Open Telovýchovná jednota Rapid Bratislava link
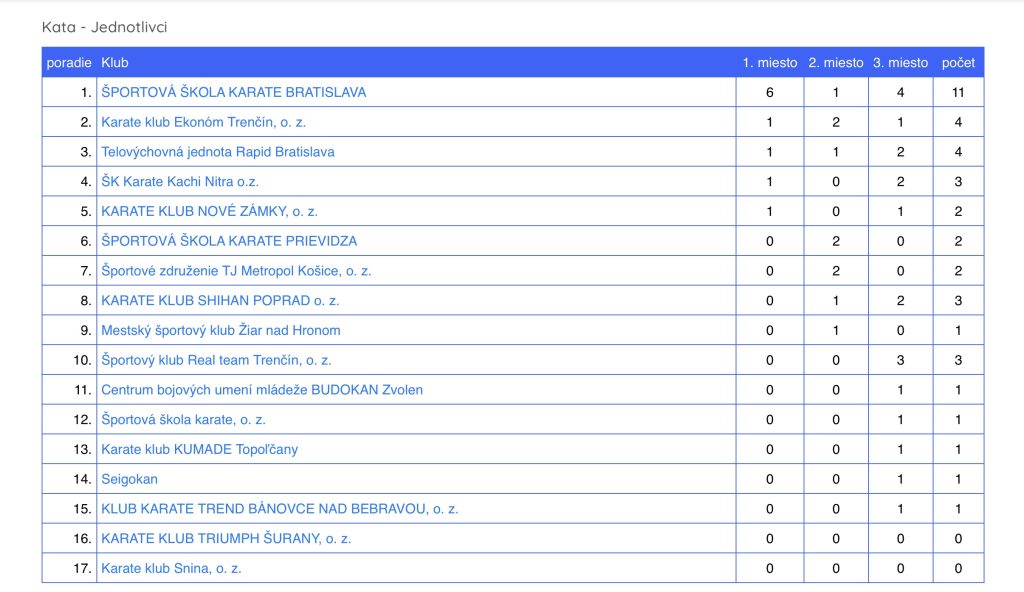1024x592 pixels. pos(217,152)
